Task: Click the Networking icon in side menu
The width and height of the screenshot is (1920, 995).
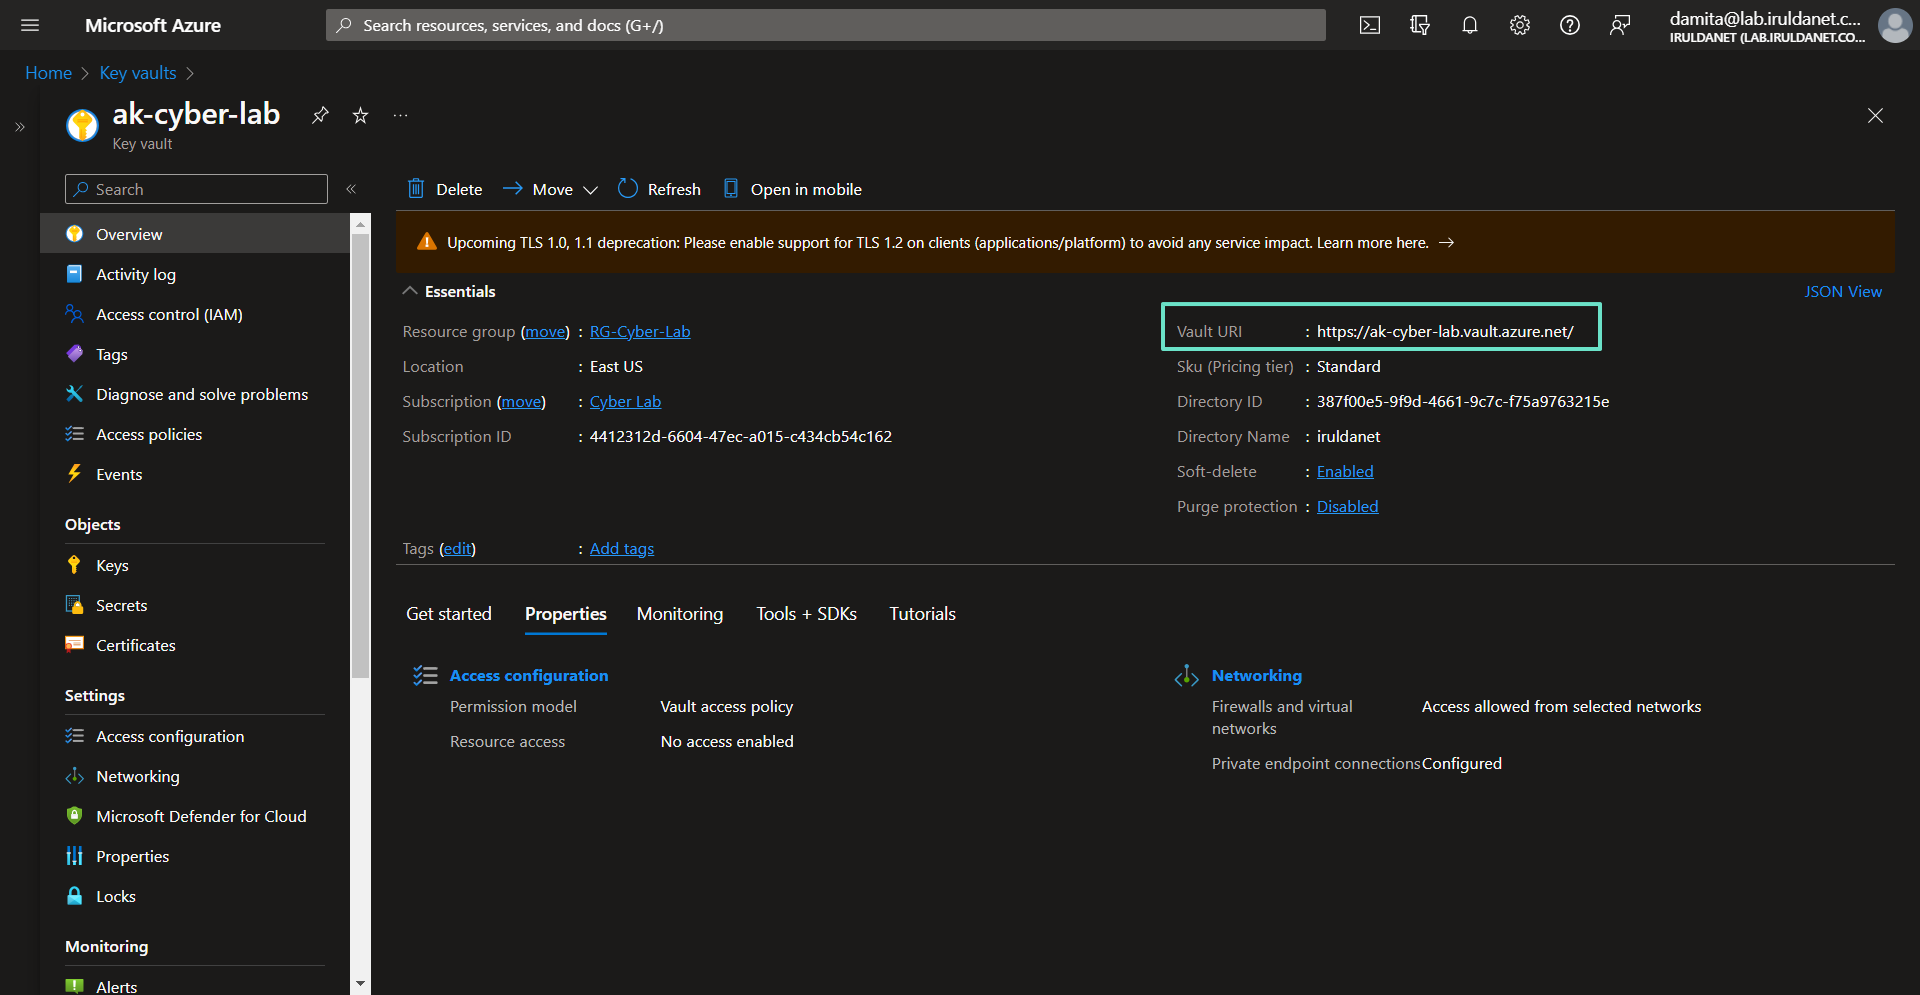Action: (x=74, y=775)
